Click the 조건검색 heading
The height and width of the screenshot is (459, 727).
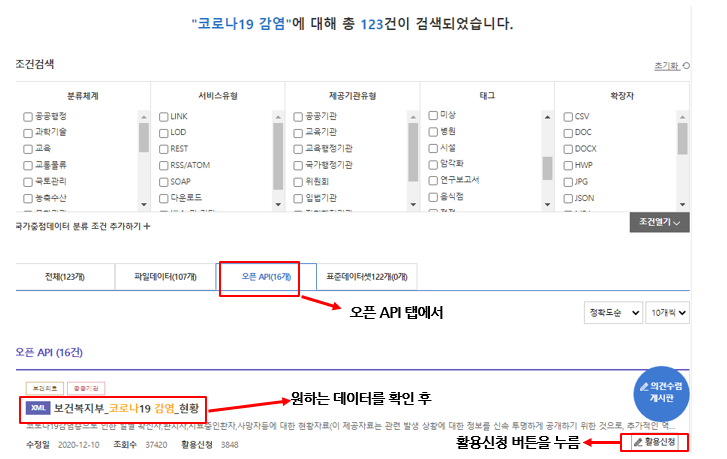35,64
